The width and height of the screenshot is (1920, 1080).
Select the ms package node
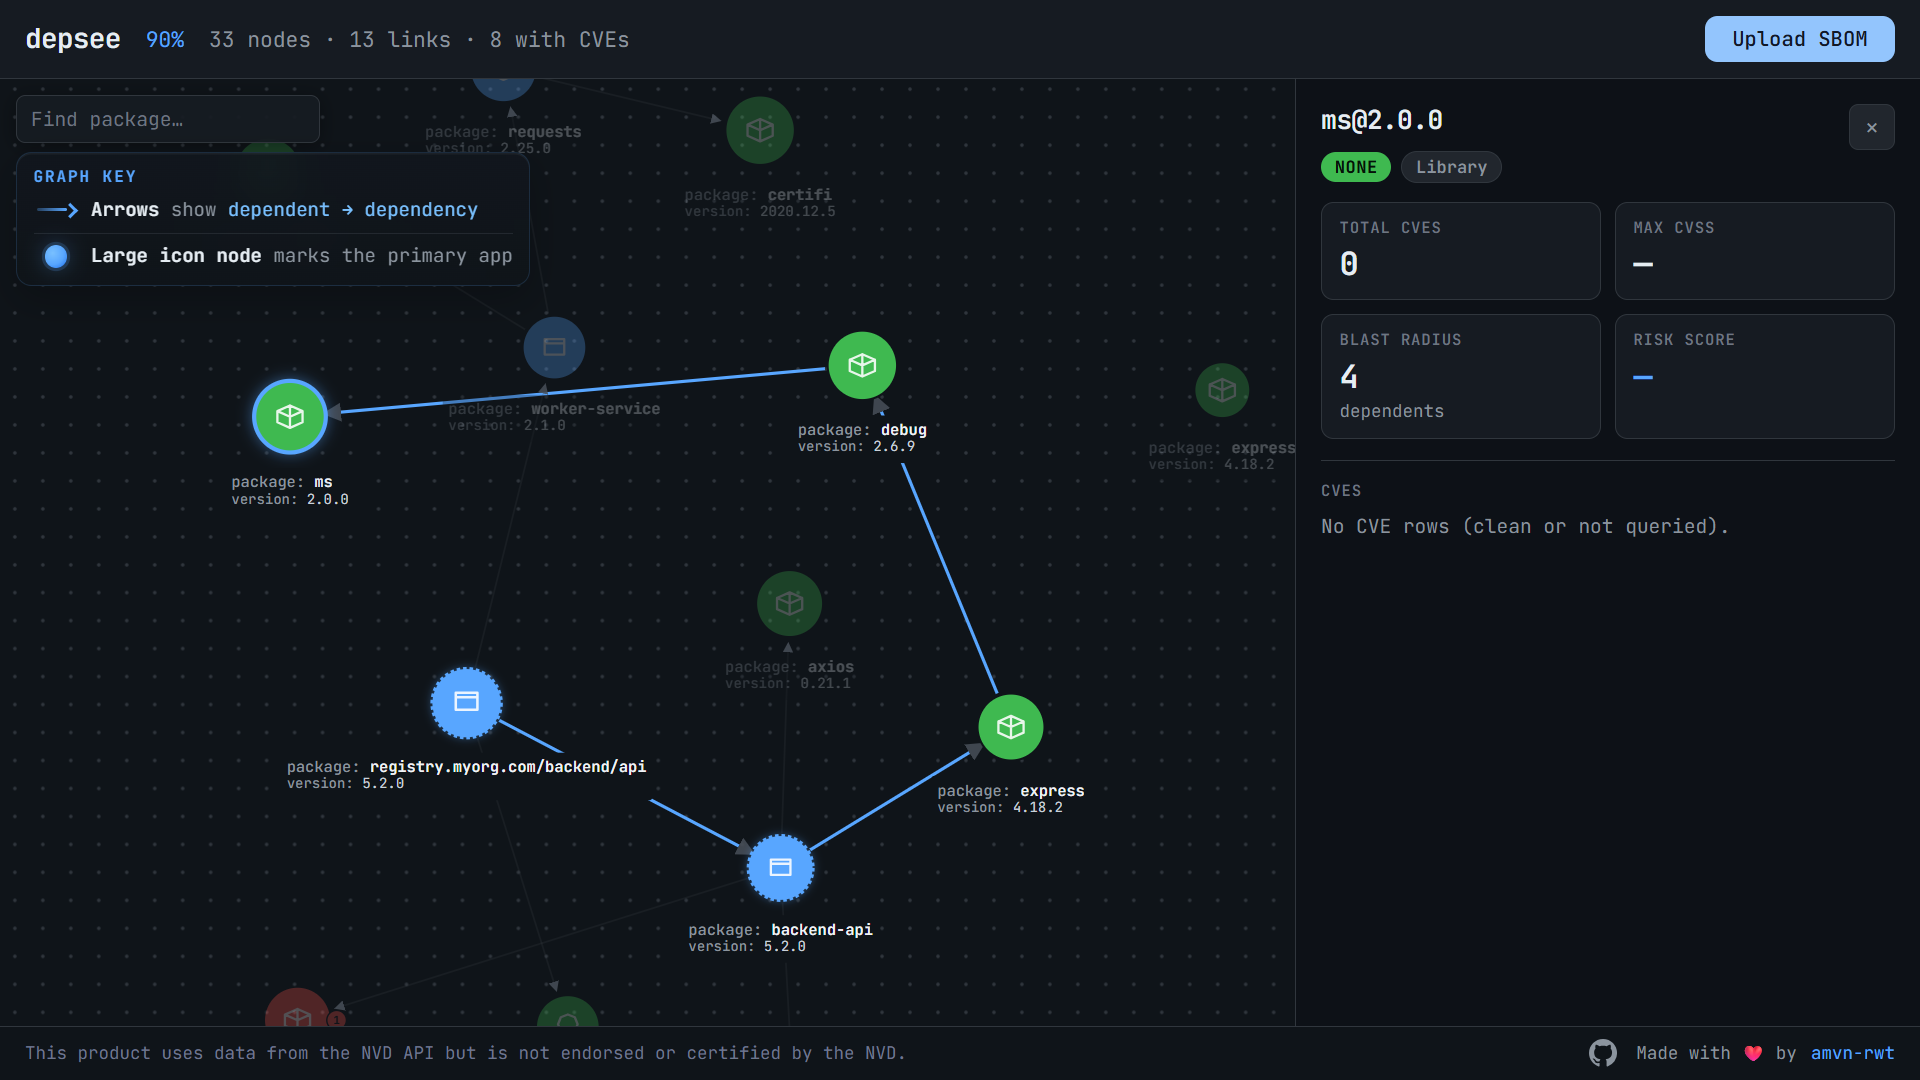(x=290, y=416)
